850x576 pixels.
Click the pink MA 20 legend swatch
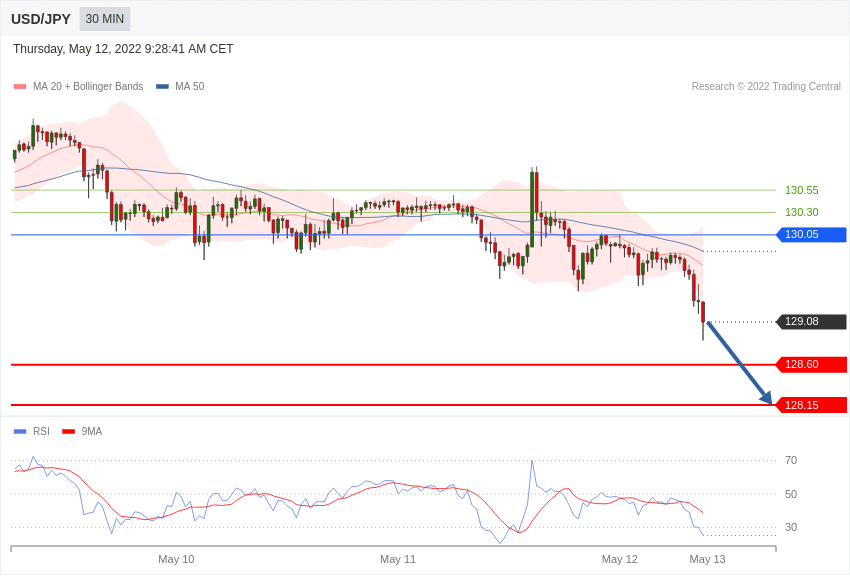point(20,86)
